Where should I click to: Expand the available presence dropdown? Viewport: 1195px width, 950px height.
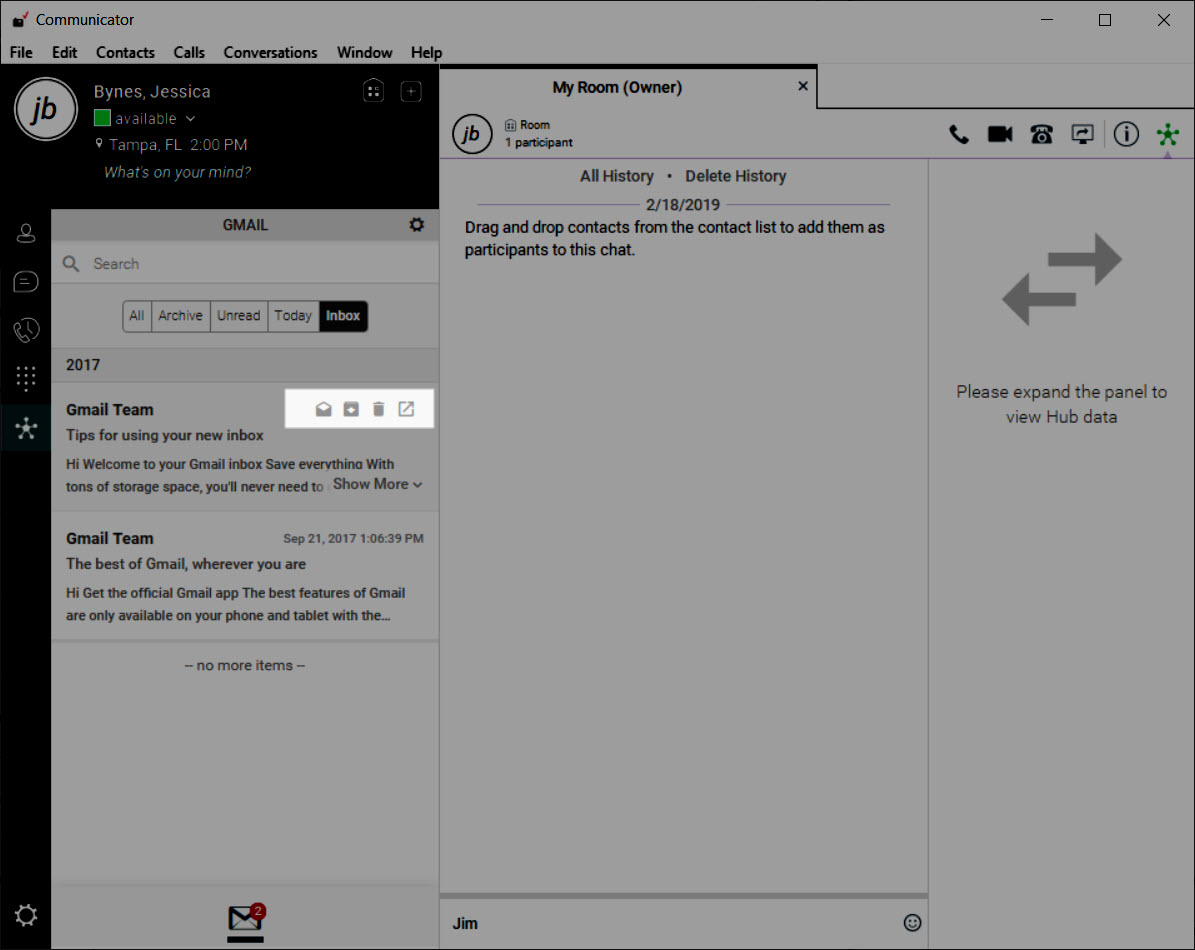click(x=191, y=119)
